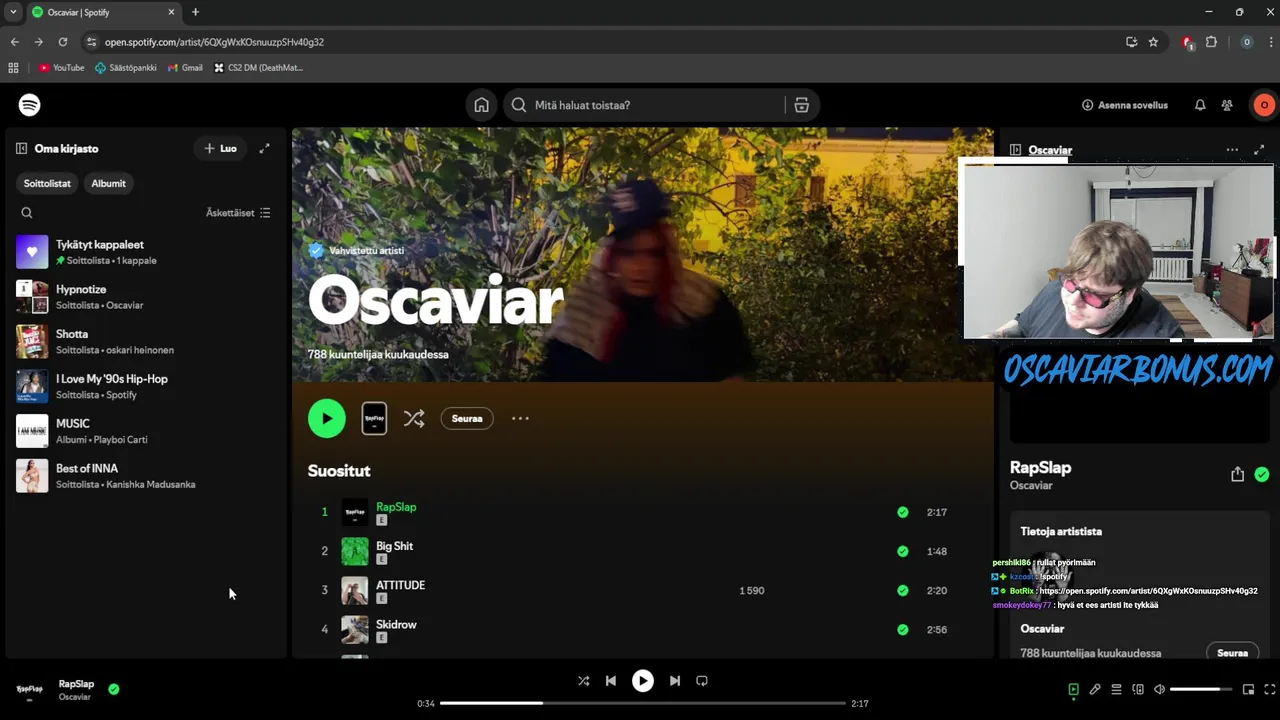
Task: Open the MUSIC album by Playboi Carti
Action: click(145, 431)
